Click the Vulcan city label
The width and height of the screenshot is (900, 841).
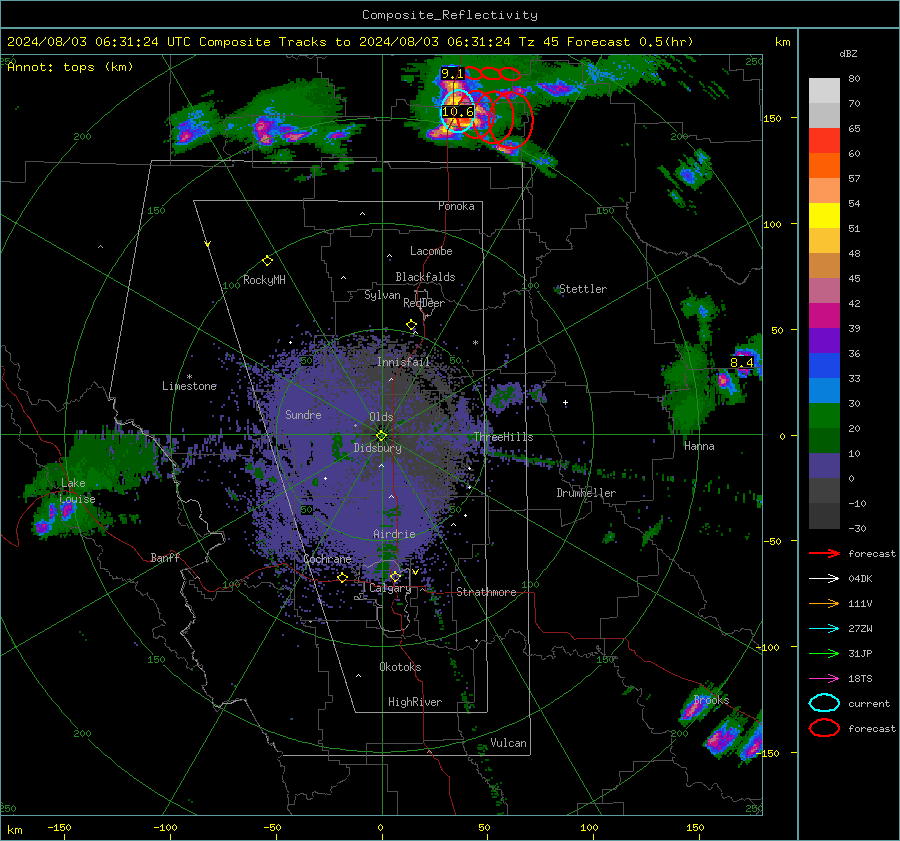(508, 743)
